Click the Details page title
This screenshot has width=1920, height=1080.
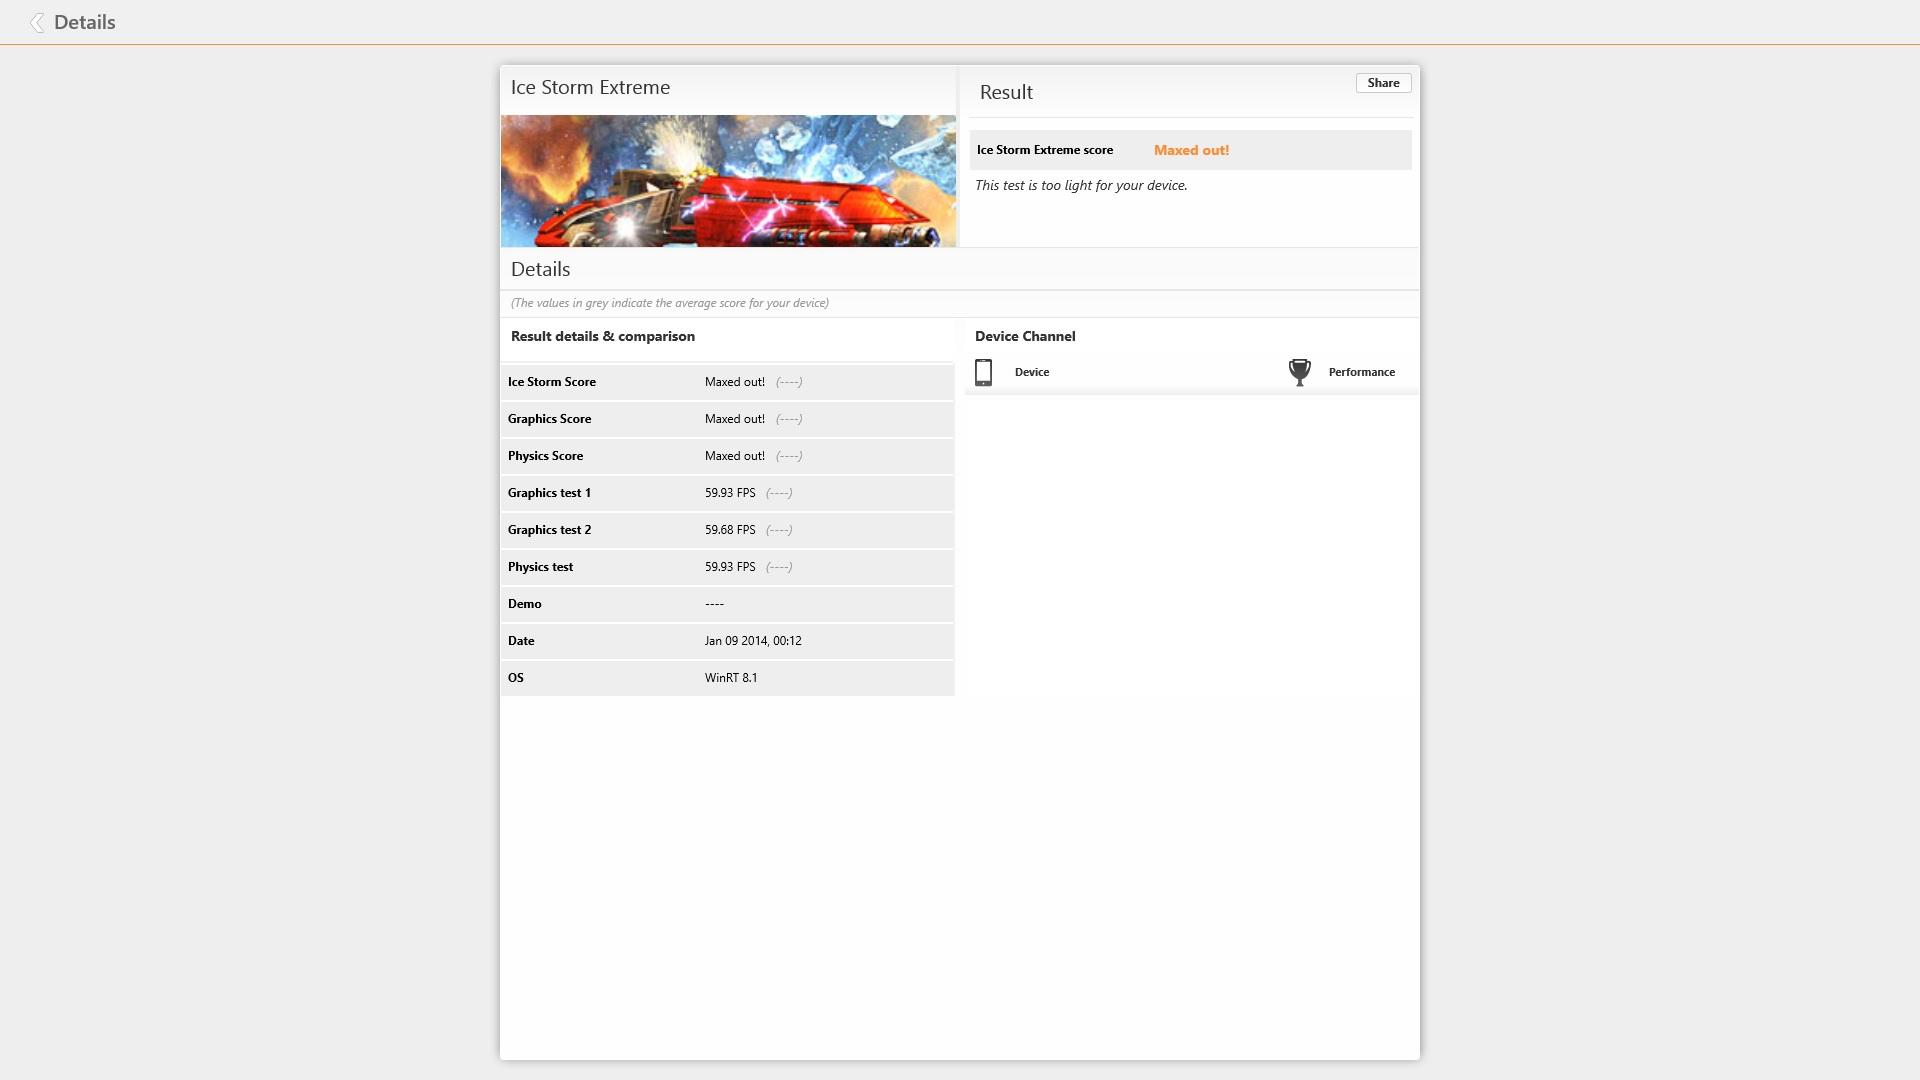coord(85,23)
